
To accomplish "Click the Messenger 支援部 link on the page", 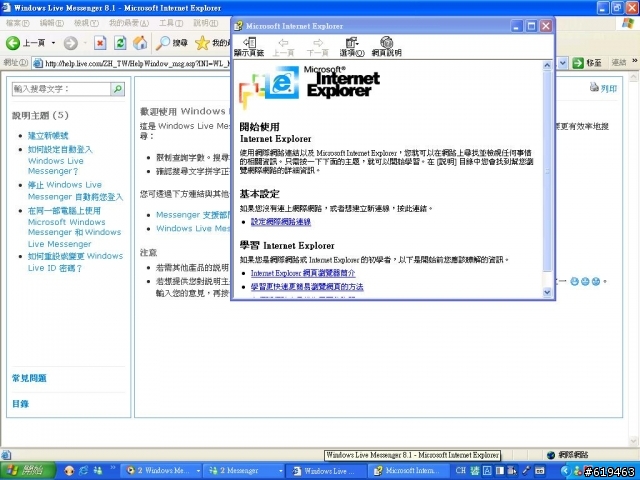I will pos(193,215).
